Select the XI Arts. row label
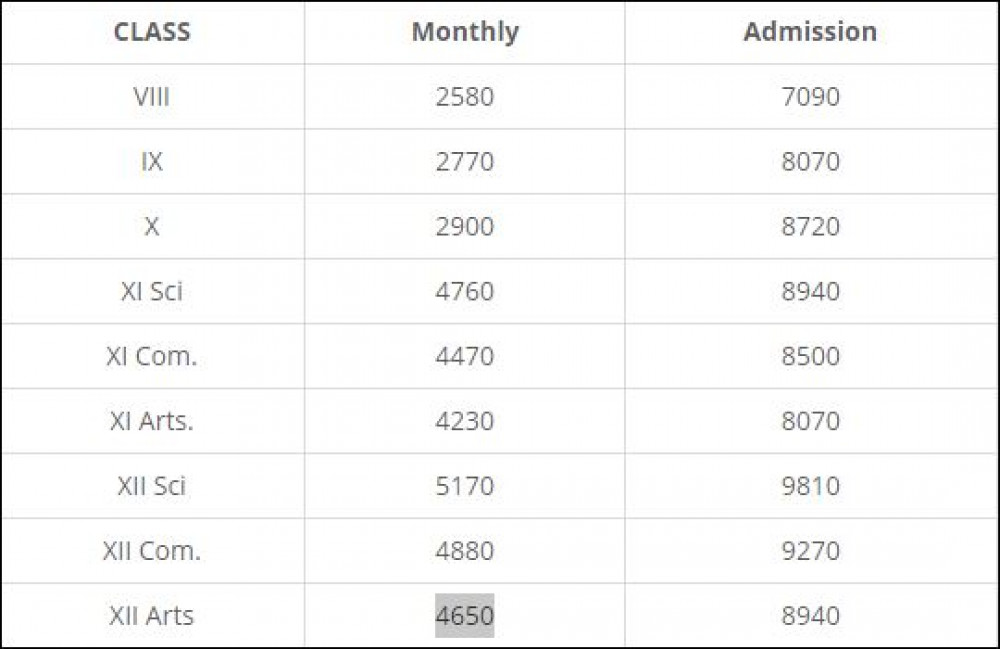 (x=152, y=421)
